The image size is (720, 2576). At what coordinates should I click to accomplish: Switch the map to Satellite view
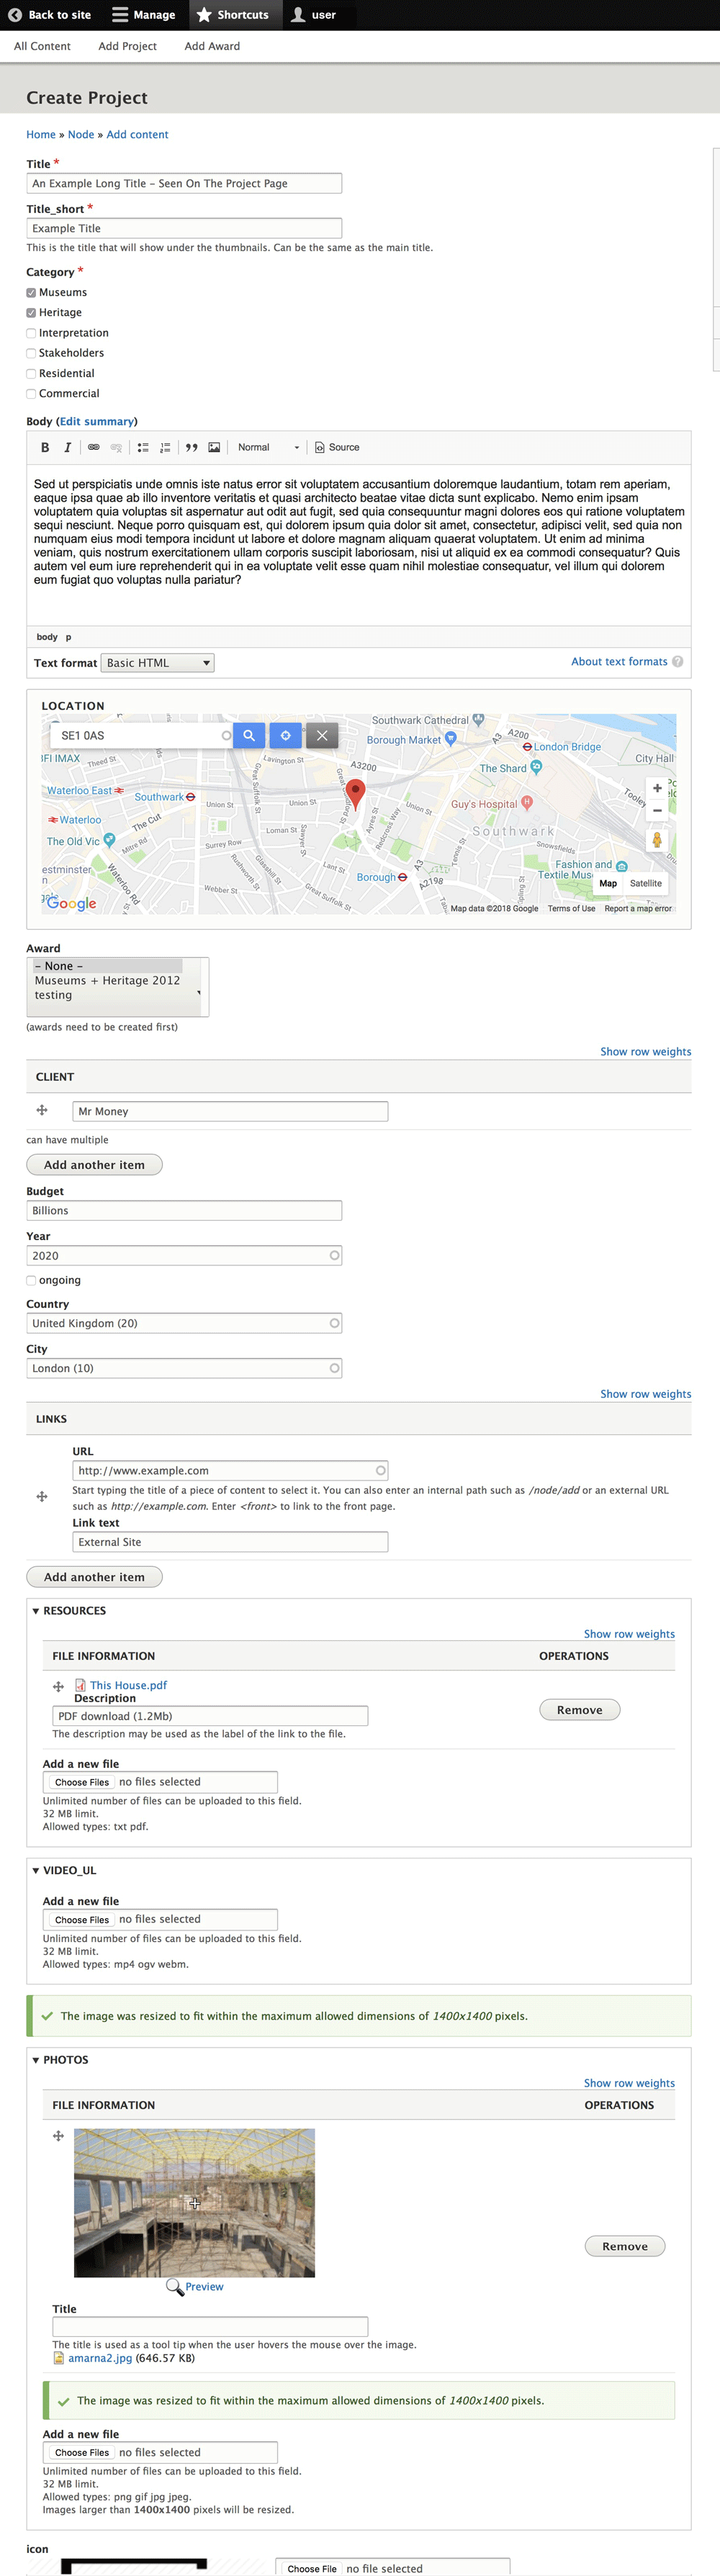(645, 884)
